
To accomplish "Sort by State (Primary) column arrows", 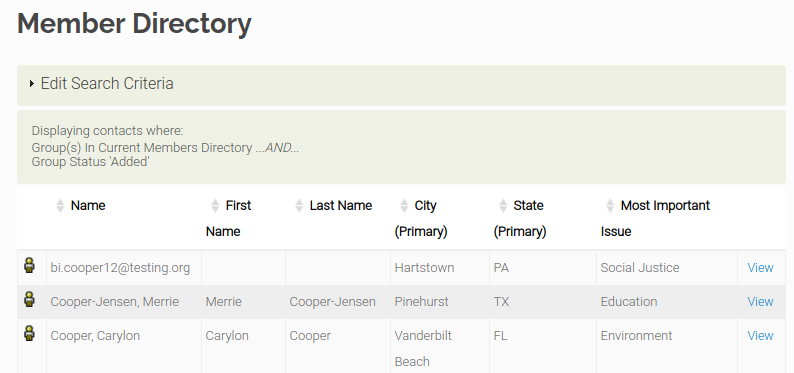I will [x=503, y=205].
